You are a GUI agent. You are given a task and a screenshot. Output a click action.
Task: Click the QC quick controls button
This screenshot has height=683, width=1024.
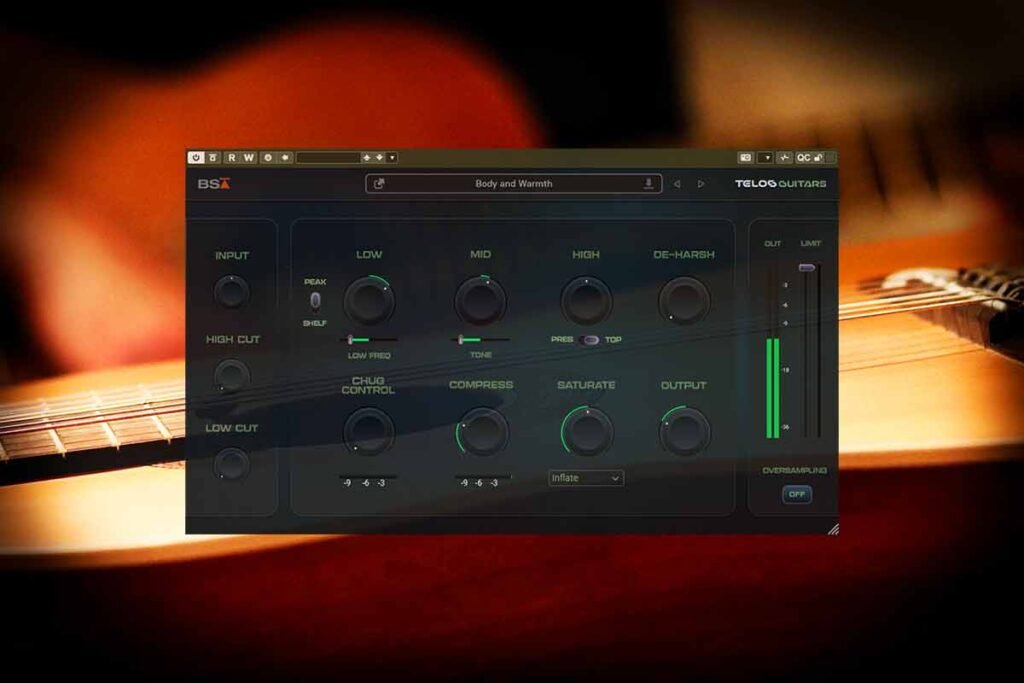tap(803, 157)
